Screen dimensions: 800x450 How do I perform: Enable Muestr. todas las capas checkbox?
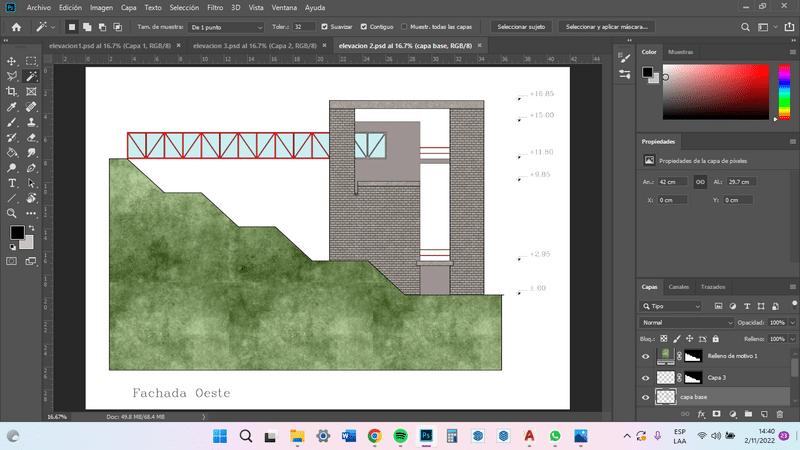[x=403, y=26]
